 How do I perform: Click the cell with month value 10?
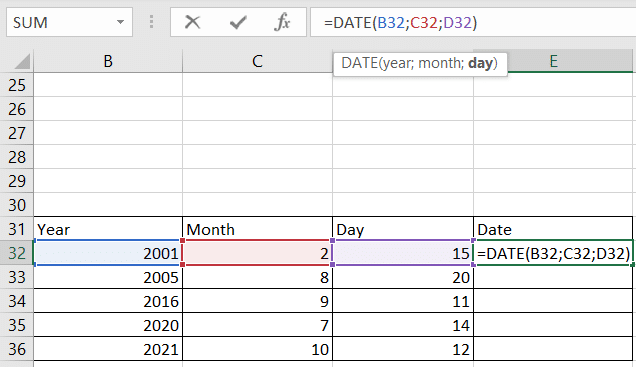pyautogui.click(x=257, y=349)
